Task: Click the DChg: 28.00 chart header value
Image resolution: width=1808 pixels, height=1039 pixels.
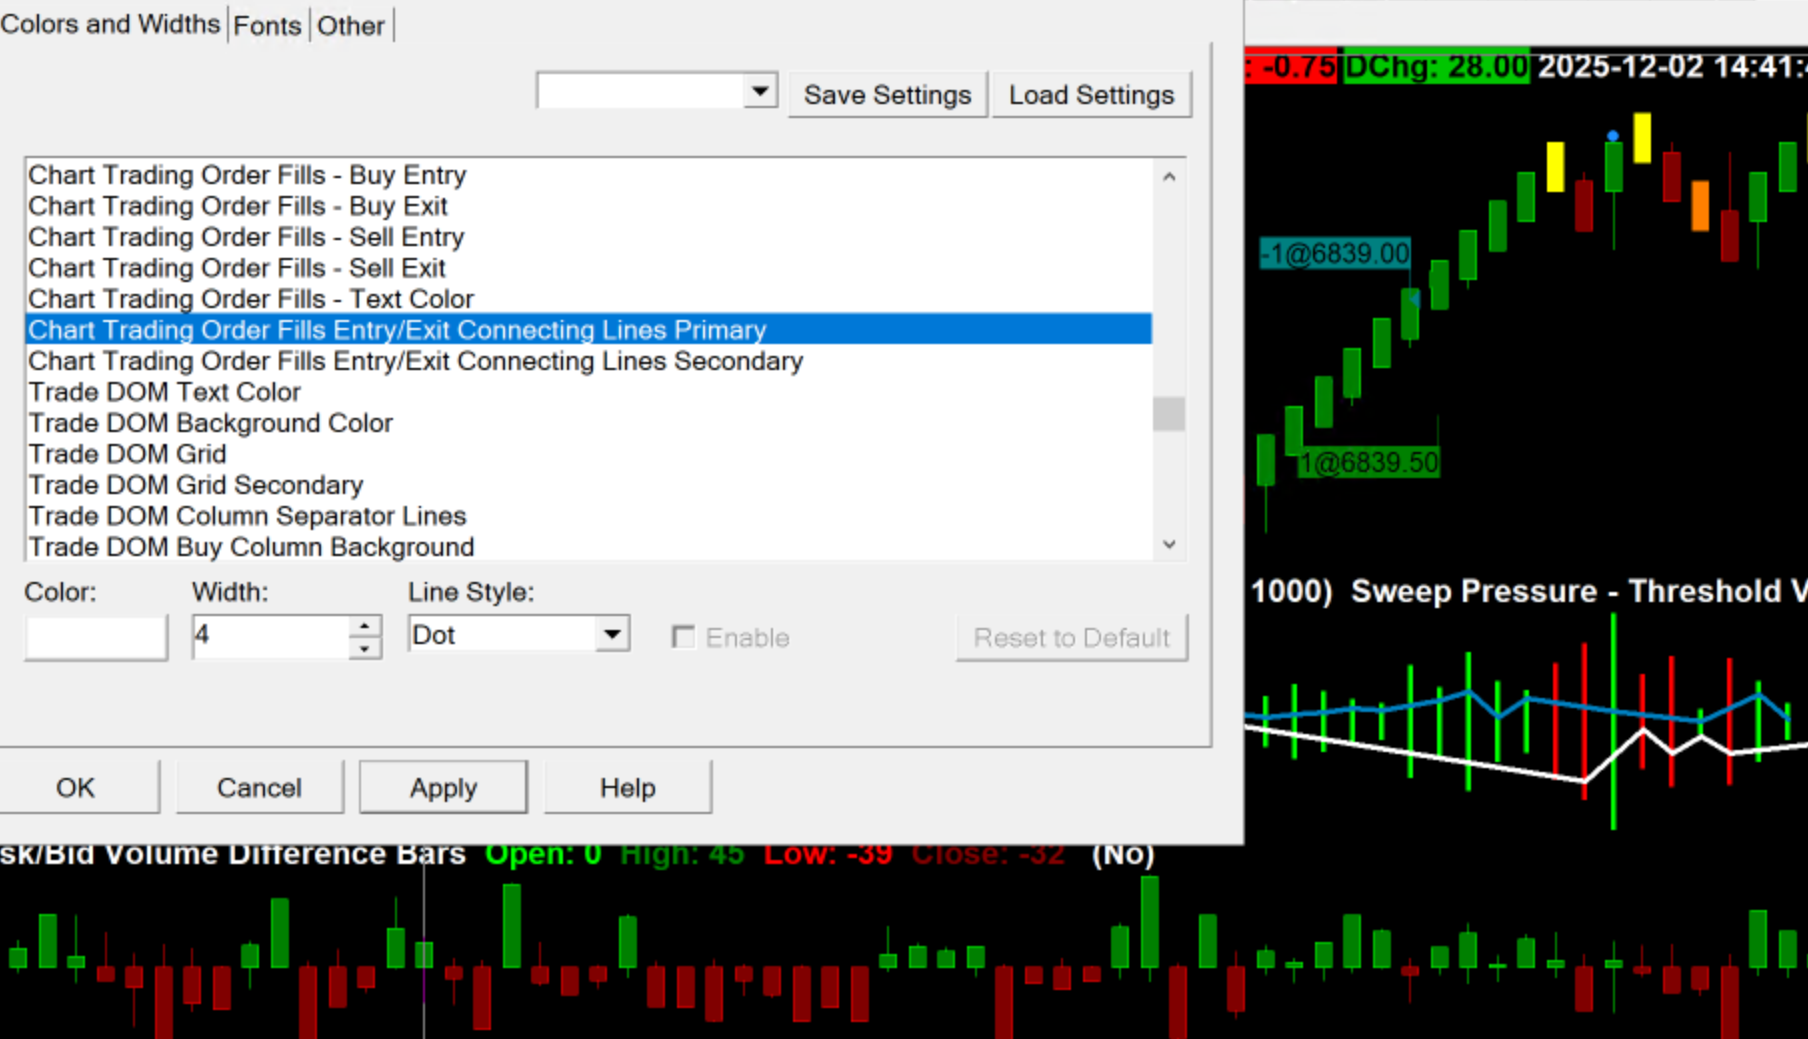Action: tap(1436, 67)
